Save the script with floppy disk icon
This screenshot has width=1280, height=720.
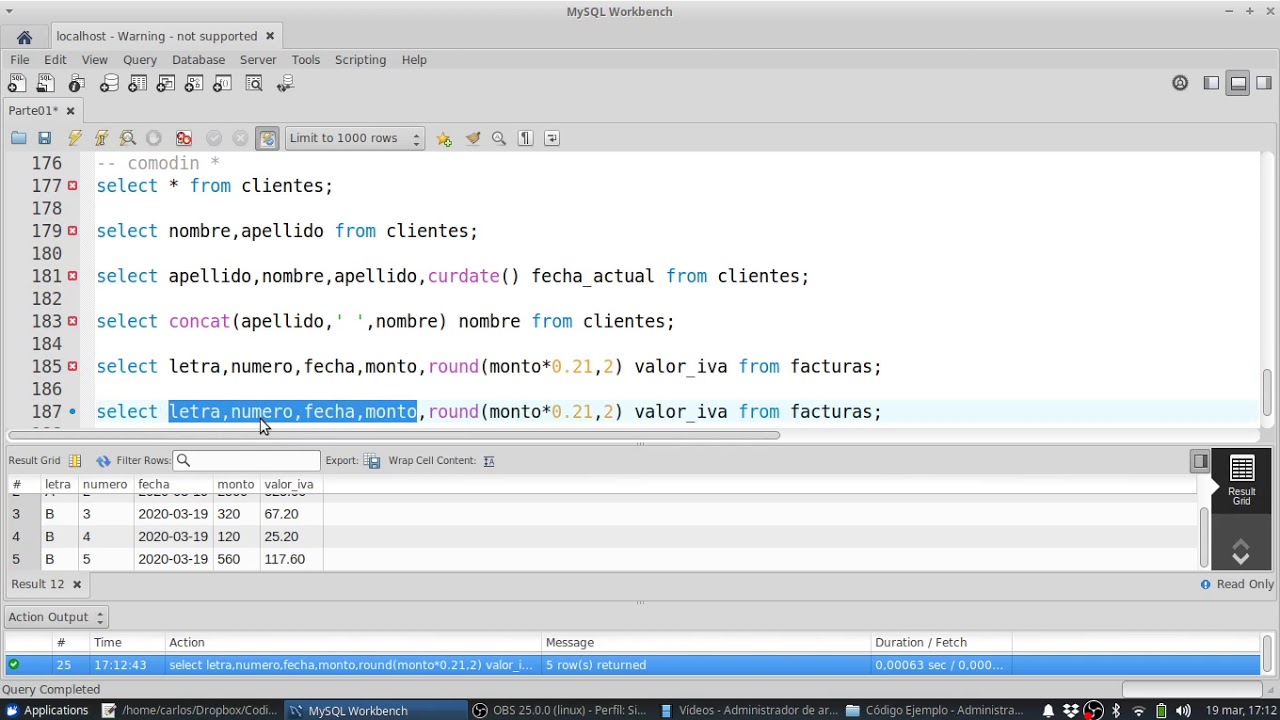pyautogui.click(x=44, y=139)
